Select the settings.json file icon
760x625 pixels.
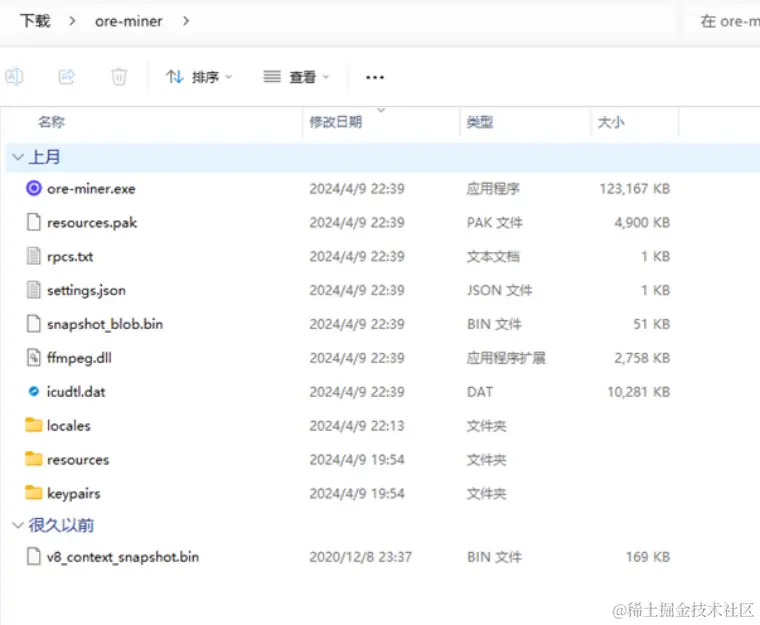tap(33, 290)
